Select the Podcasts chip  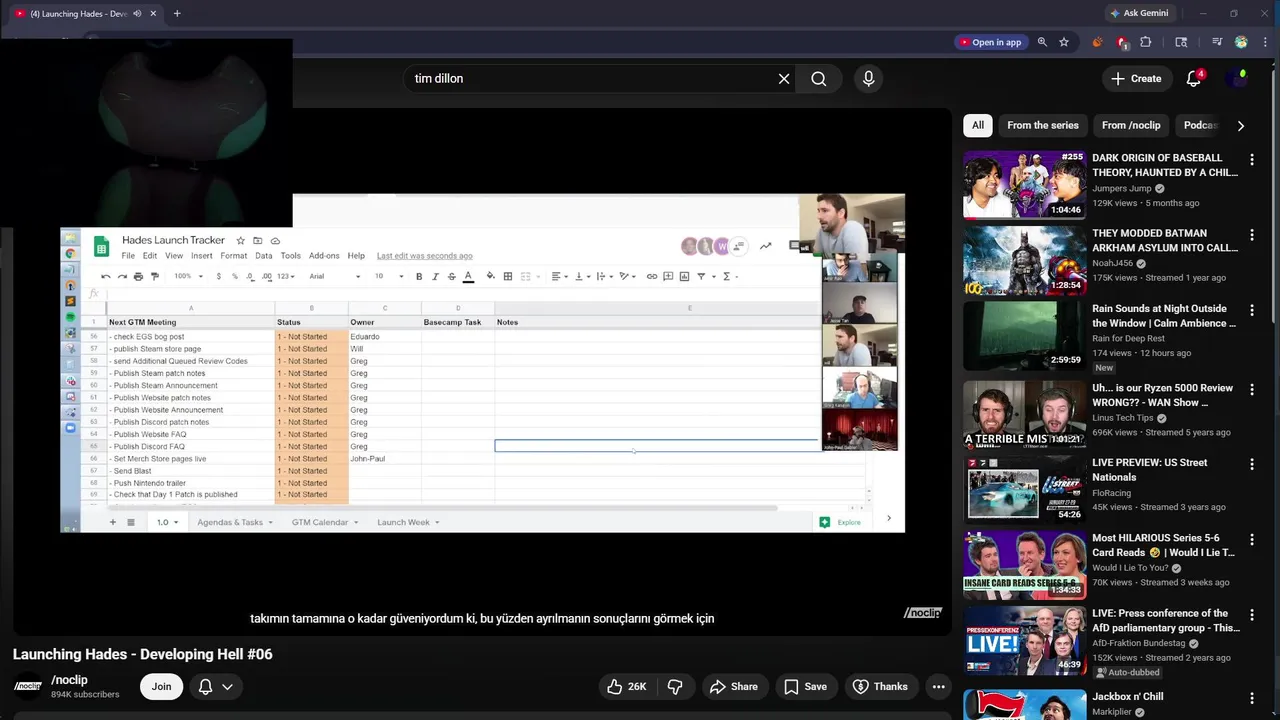[1200, 125]
